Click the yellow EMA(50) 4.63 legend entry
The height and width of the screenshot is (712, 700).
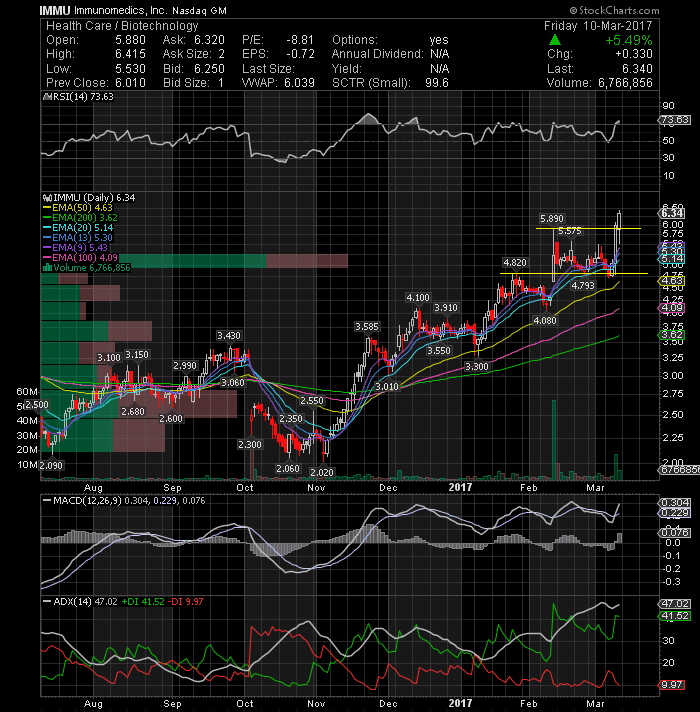[x=78, y=208]
